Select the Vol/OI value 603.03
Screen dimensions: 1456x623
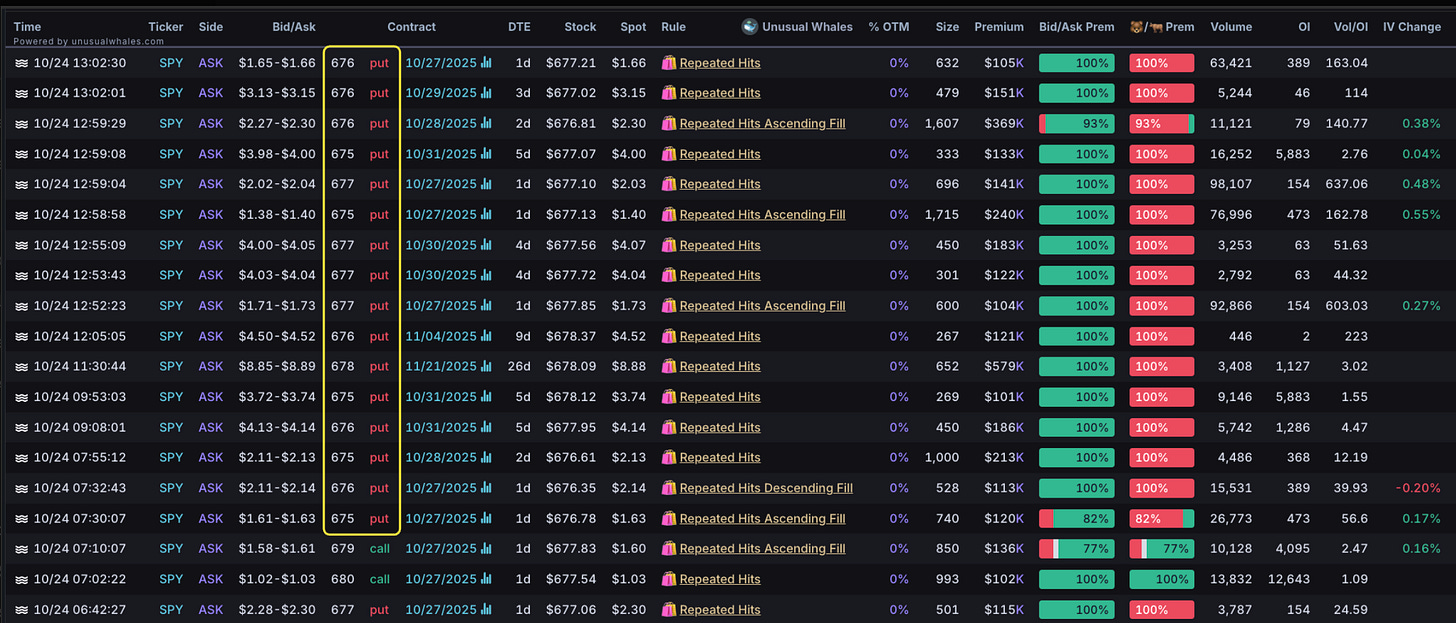click(1346, 306)
